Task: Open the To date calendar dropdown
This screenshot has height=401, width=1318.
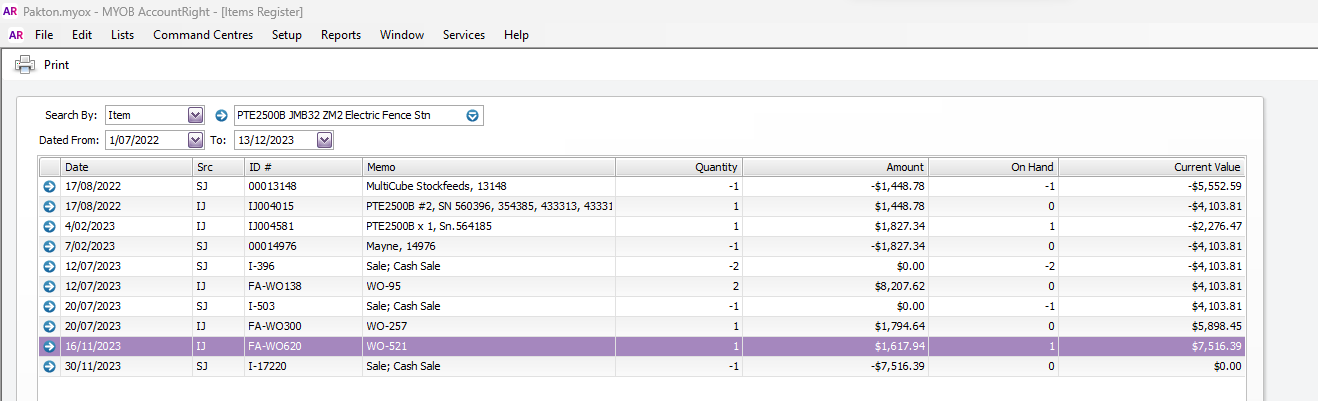Action: [x=324, y=140]
